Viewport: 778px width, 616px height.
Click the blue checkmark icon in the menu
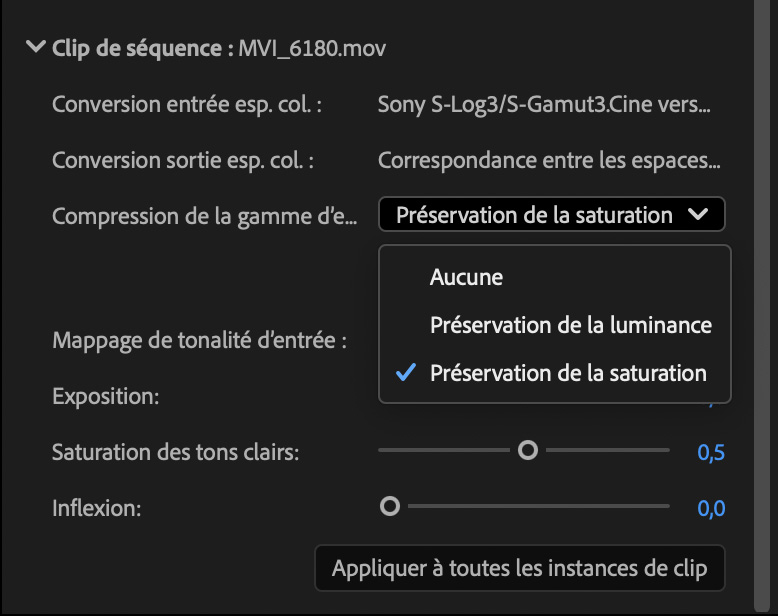click(406, 373)
